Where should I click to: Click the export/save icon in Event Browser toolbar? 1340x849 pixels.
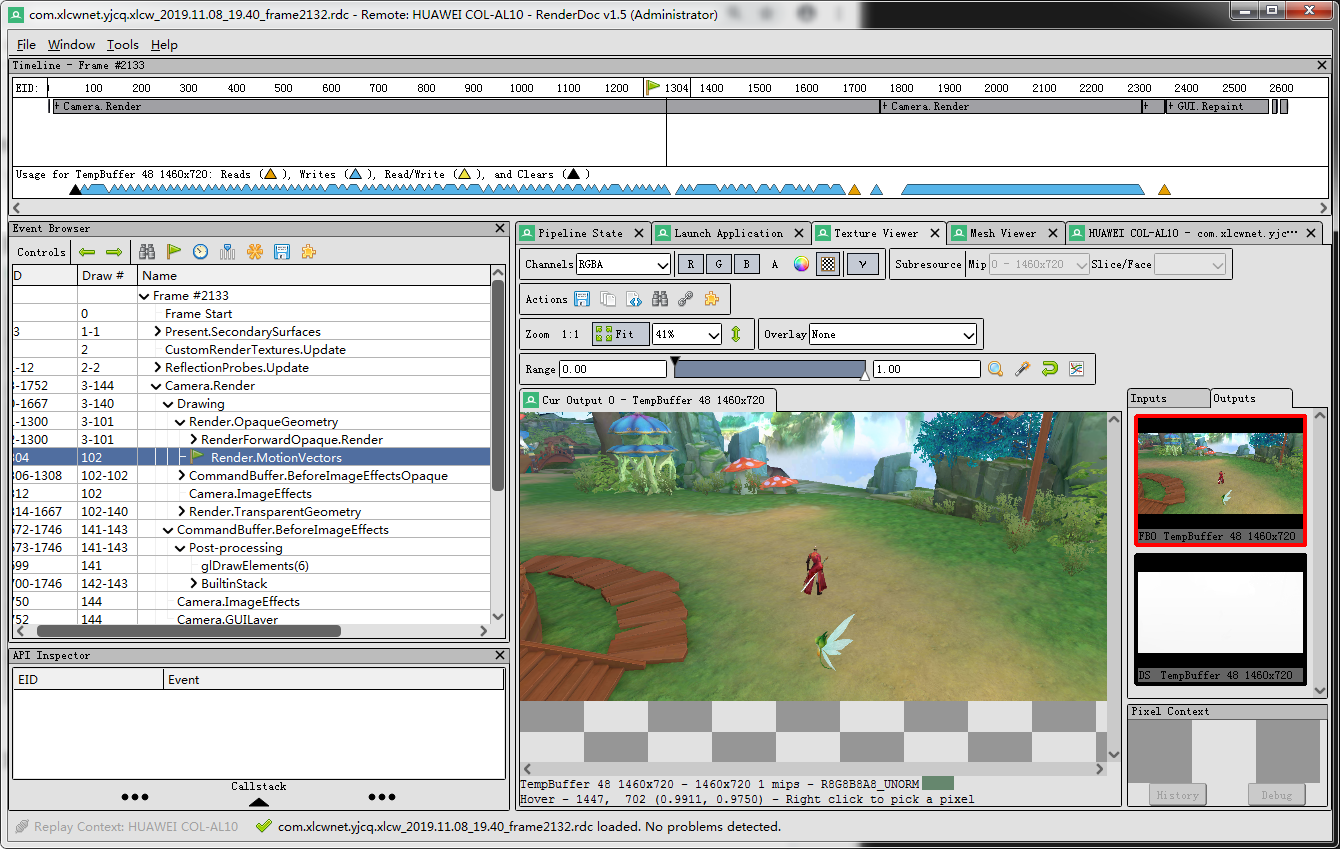tap(279, 252)
